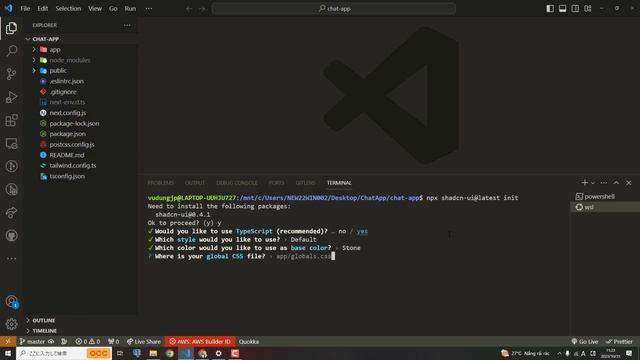The width and height of the screenshot is (640, 360).
Task: Switch to the OUTPUT panel tab
Action: coord(195,183)
